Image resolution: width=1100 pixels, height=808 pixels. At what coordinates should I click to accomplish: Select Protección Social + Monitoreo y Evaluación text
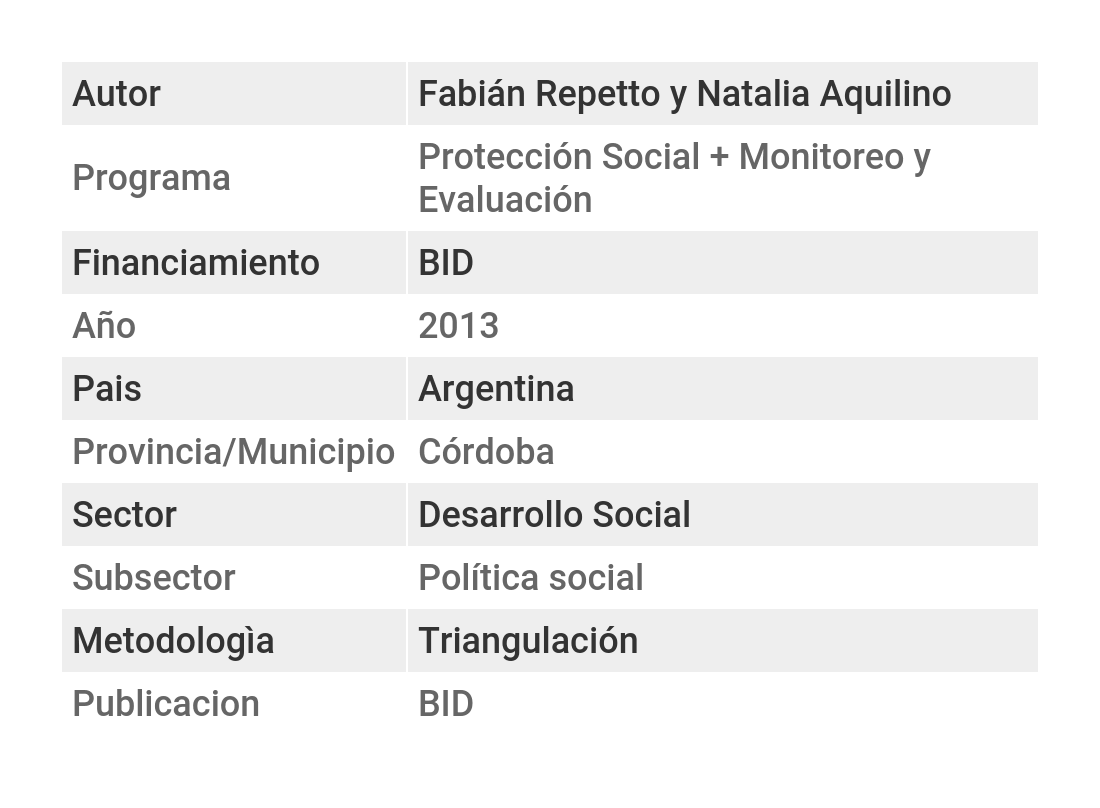point(673,178)
